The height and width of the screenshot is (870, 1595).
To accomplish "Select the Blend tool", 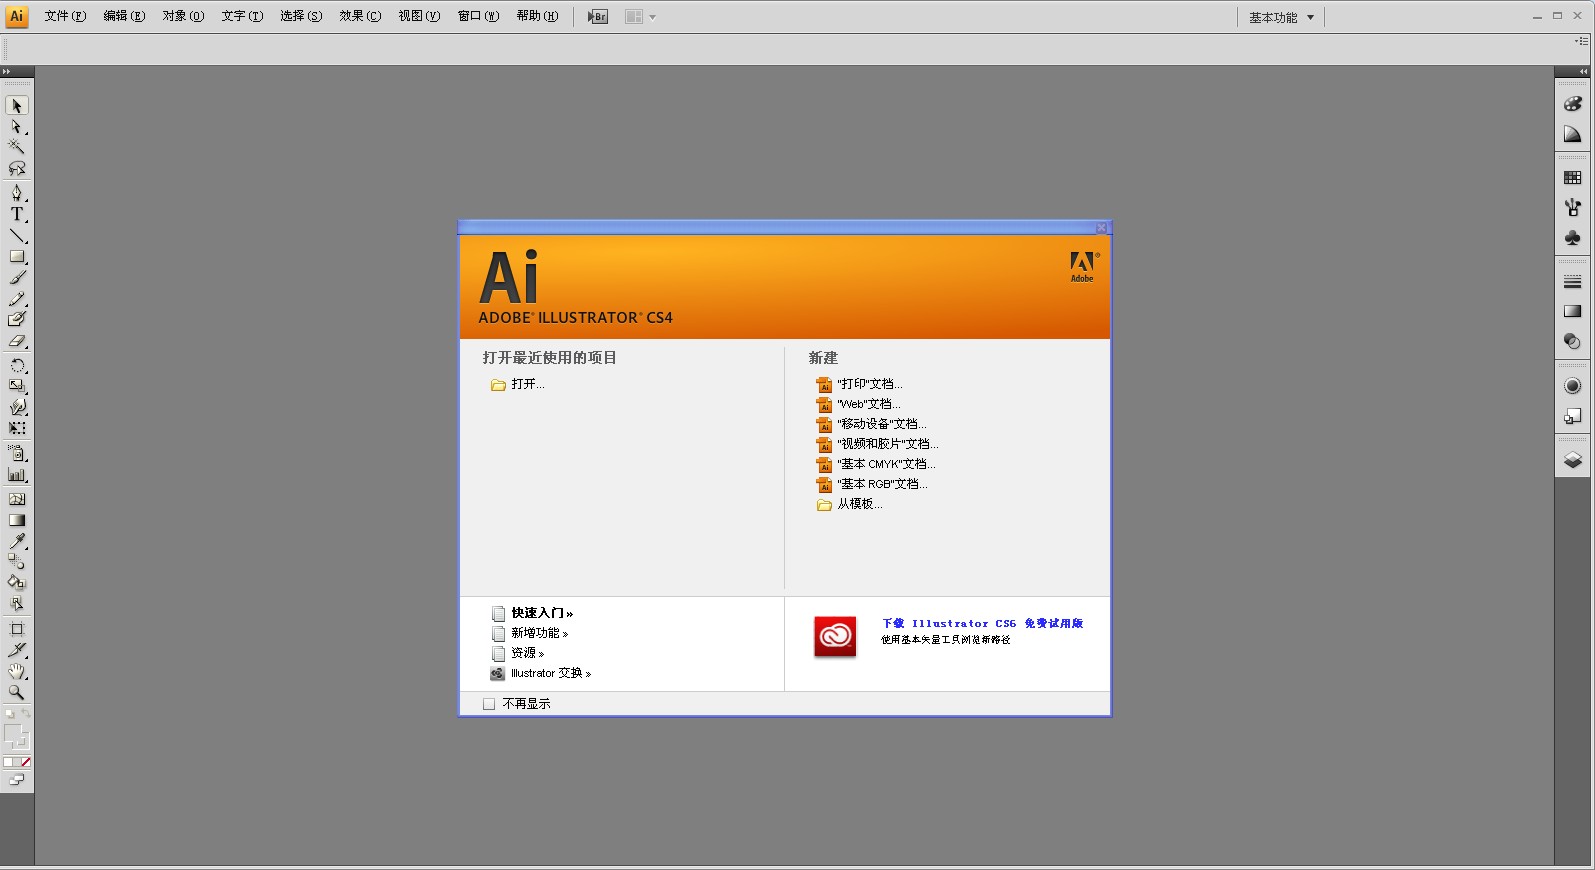I will pos(17,562).
